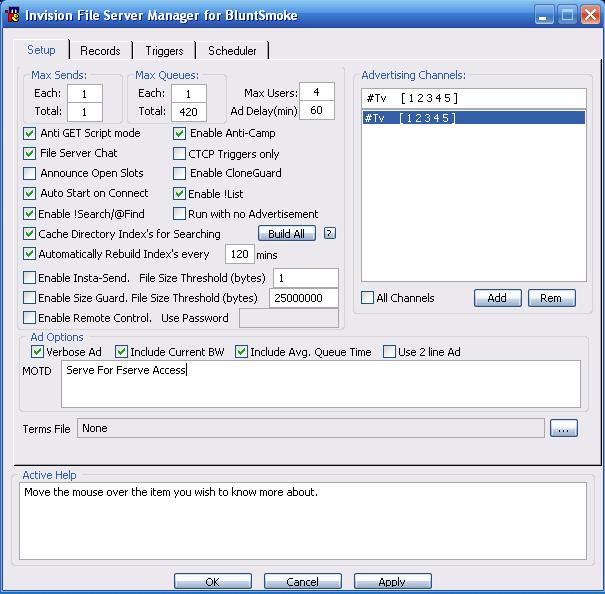This screenshot has width=605, height=594.
Task: Click the Max Sends Each field
Action: 85,94
